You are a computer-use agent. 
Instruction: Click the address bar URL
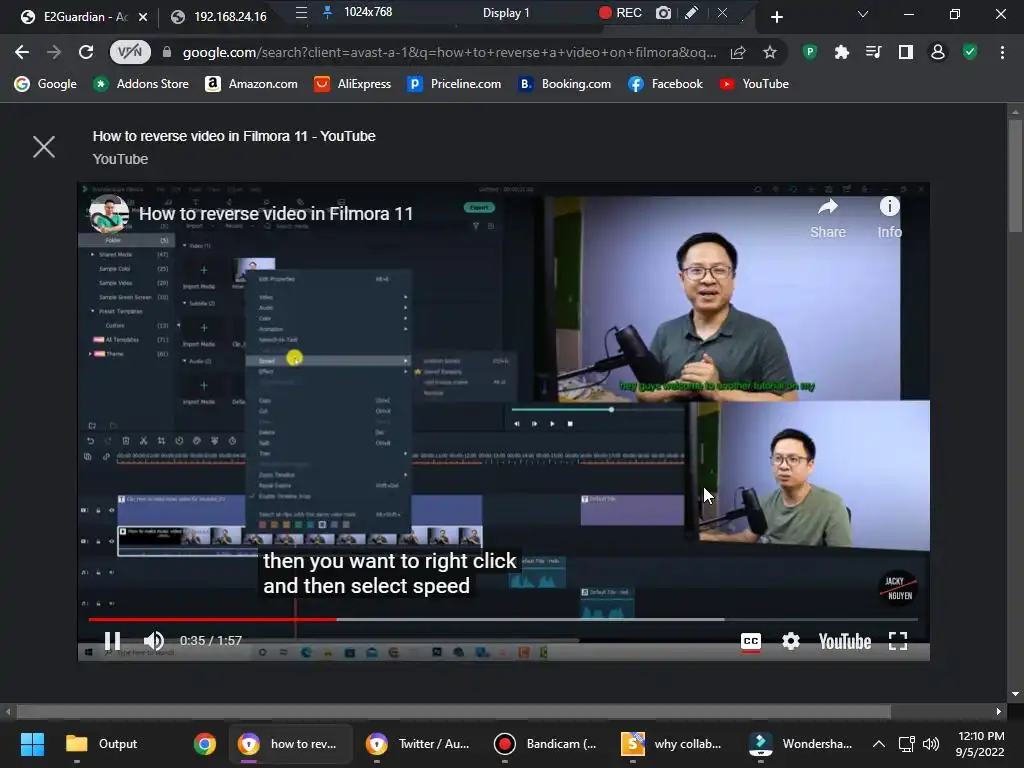tap(449, 52)
